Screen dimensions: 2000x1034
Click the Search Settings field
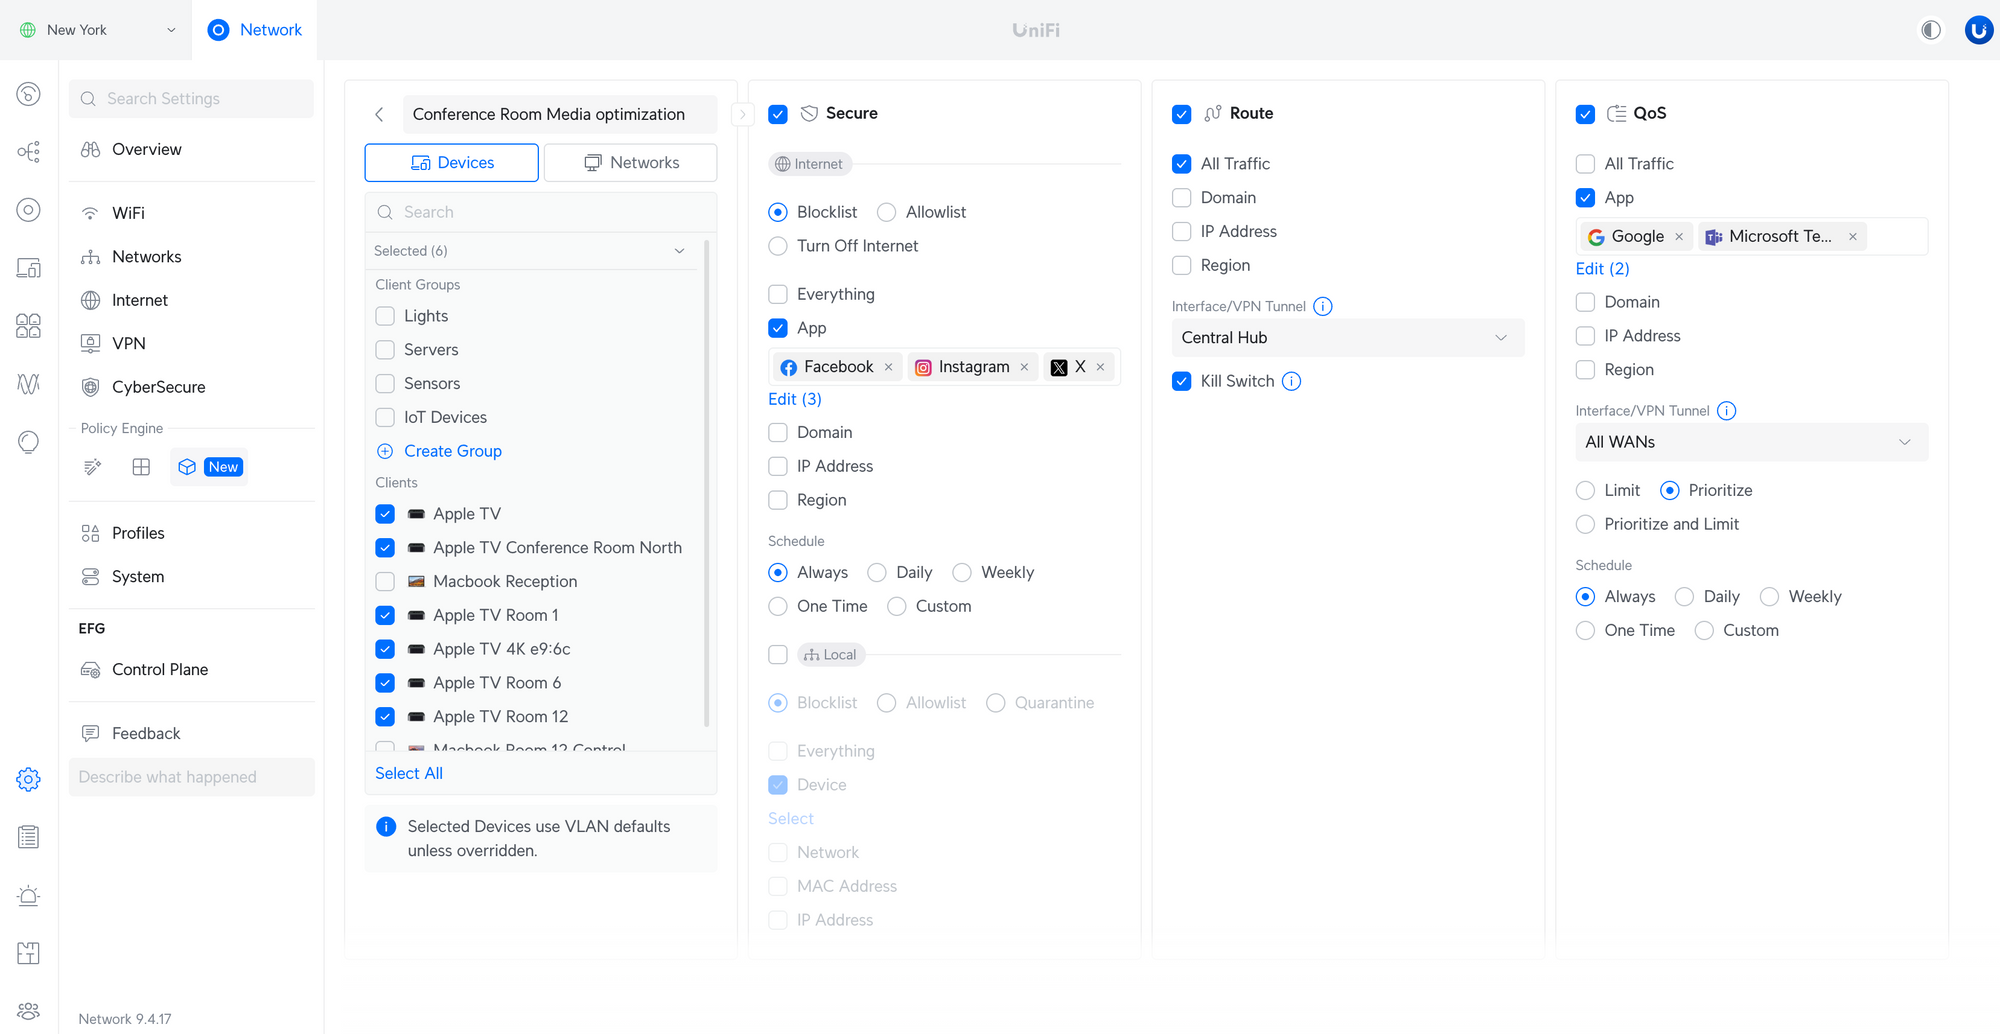click(x=191, y=99)
